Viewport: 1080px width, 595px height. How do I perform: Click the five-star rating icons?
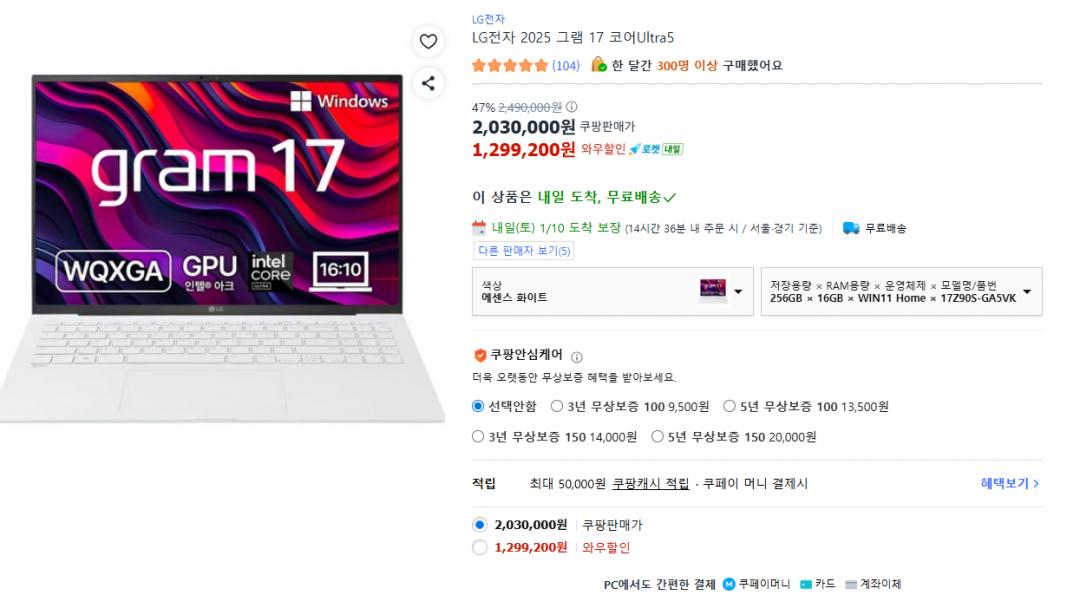click(510, 65)
